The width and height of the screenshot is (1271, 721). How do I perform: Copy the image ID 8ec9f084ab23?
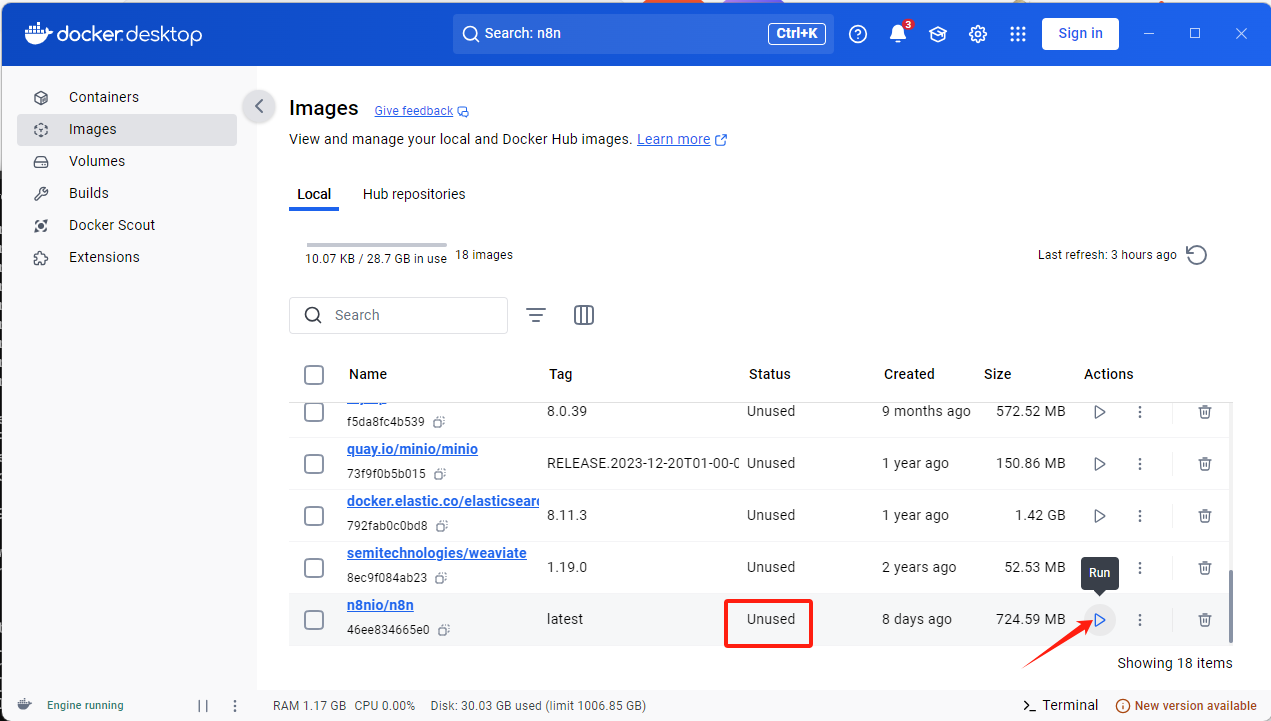441,578
